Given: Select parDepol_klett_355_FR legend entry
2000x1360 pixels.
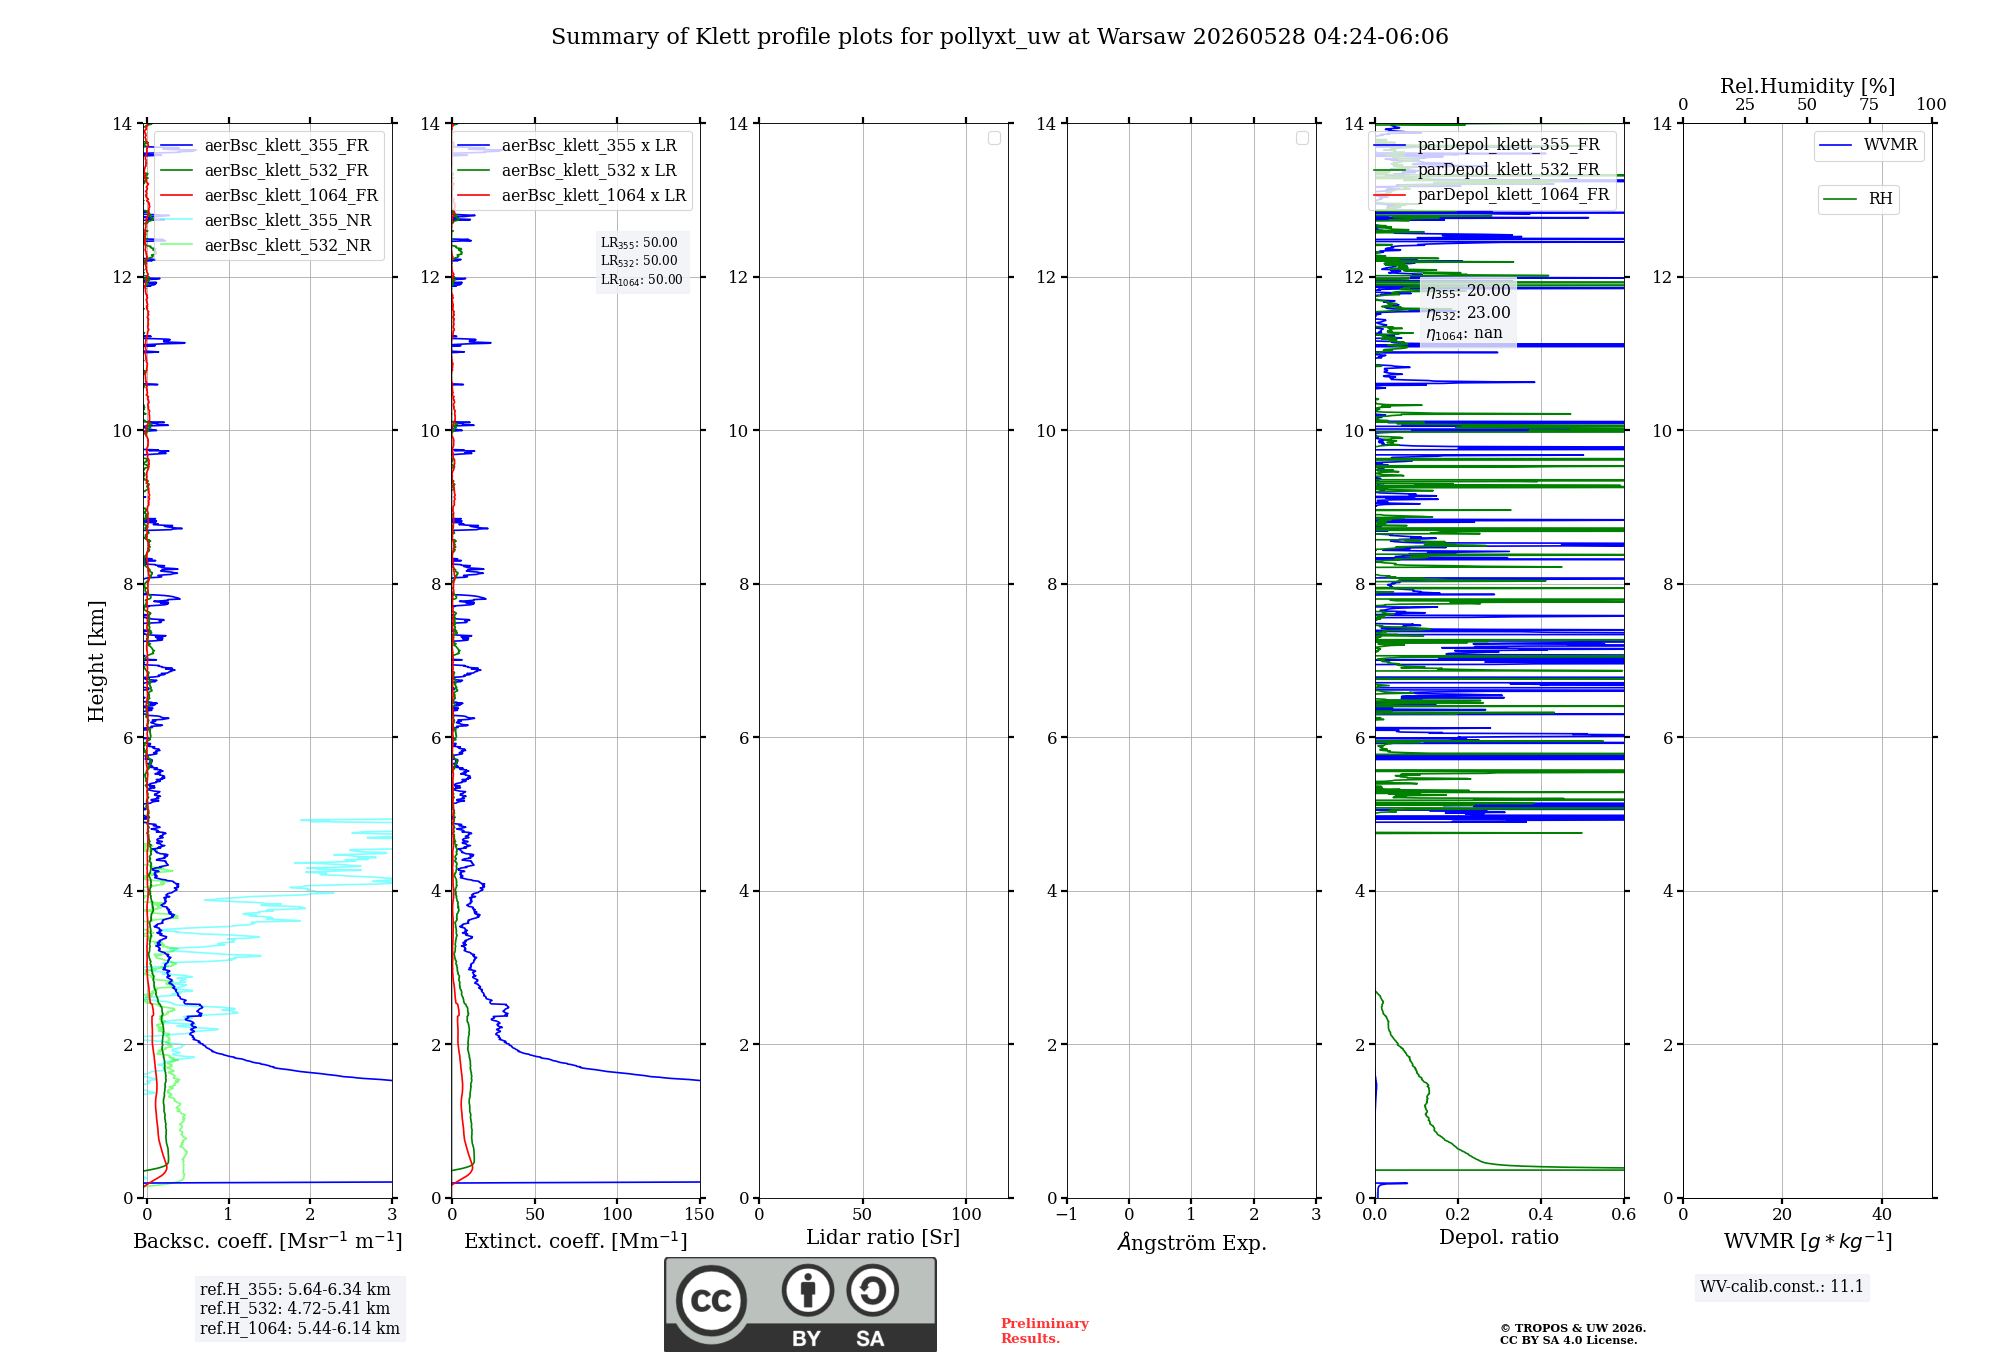Looking at the screenshot, I should click(x=1487, y=144).
